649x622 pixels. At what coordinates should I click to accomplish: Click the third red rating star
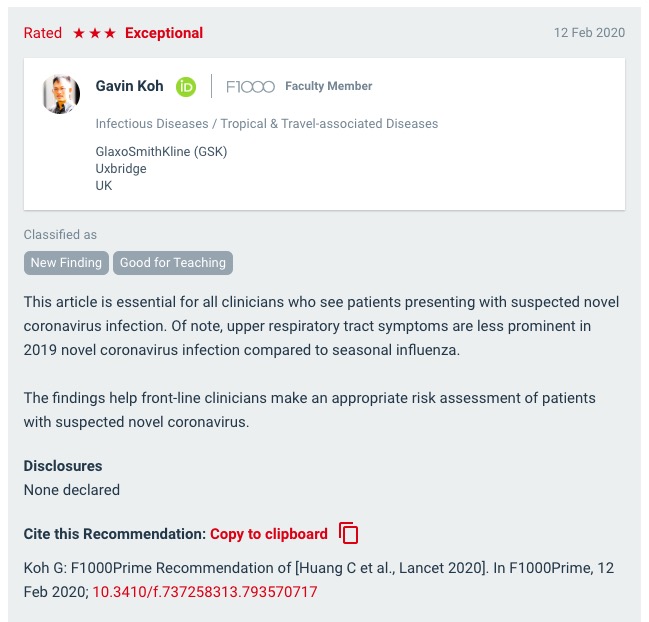pyautogui.click(x=110, y=33)
